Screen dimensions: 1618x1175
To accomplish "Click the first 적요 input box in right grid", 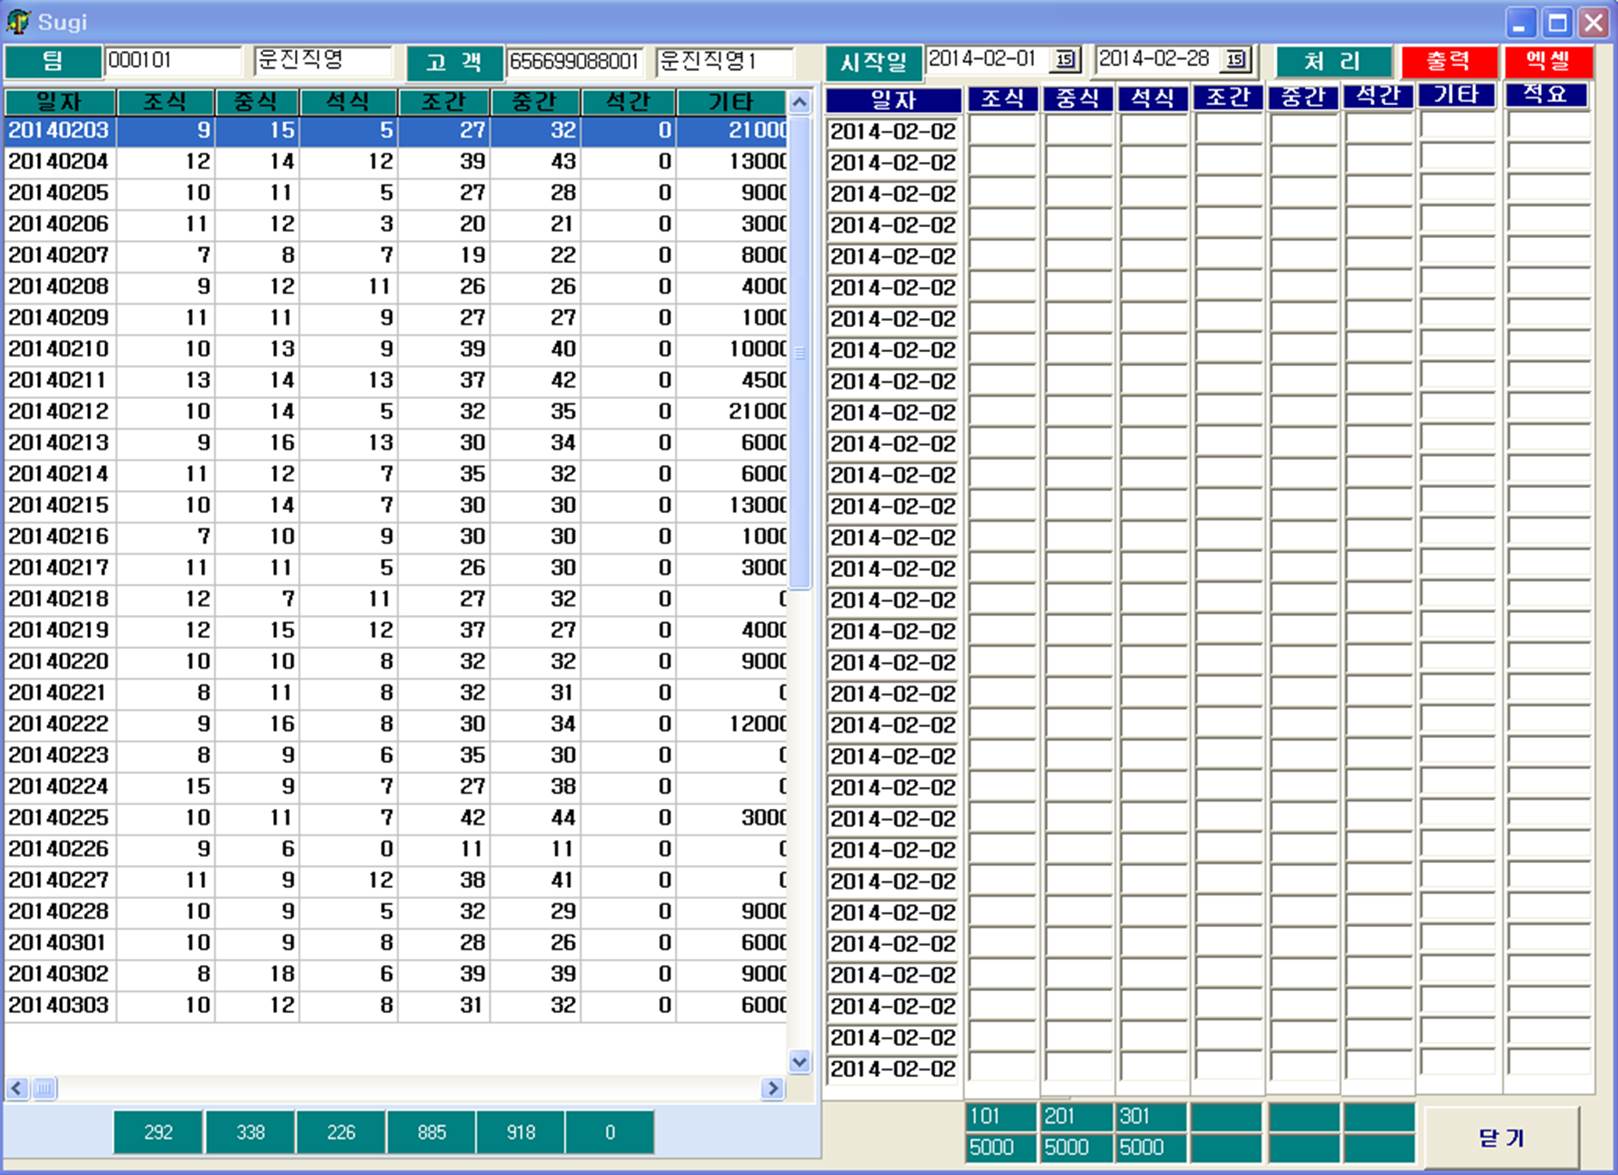I will pos(1548,125).
